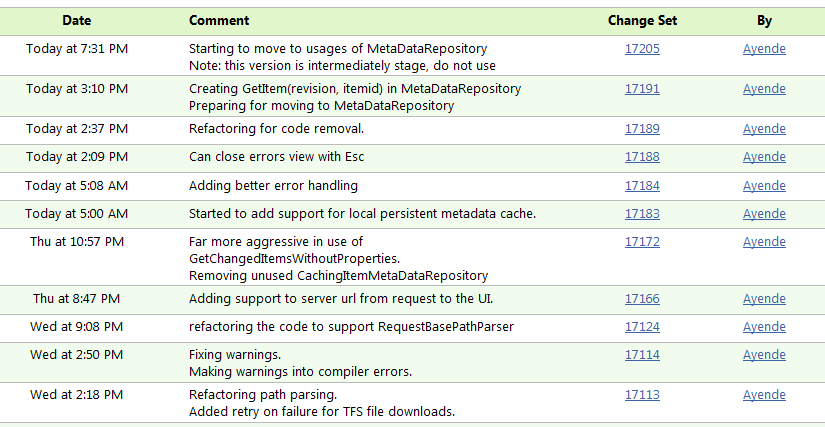
Task: Click Ayende author link beside 17113
Action: (764, 395)
